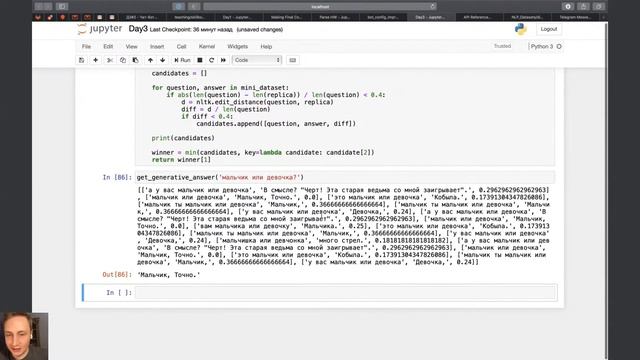Open the Safari downloads icon

[568, 6]
